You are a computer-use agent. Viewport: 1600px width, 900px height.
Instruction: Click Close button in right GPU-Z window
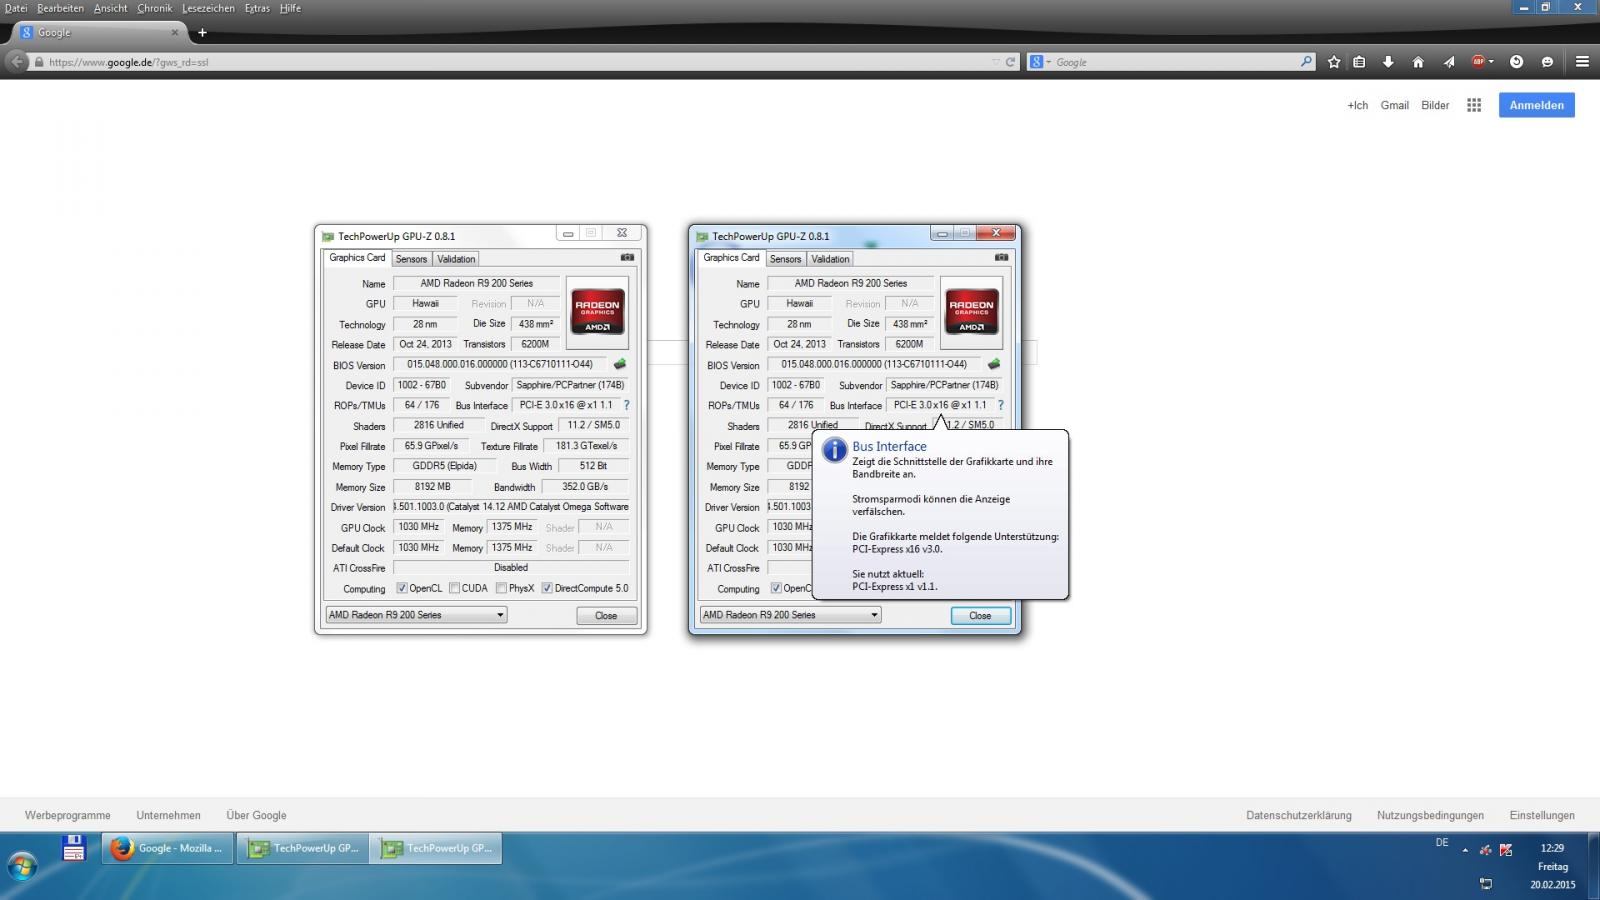point(980,616)
